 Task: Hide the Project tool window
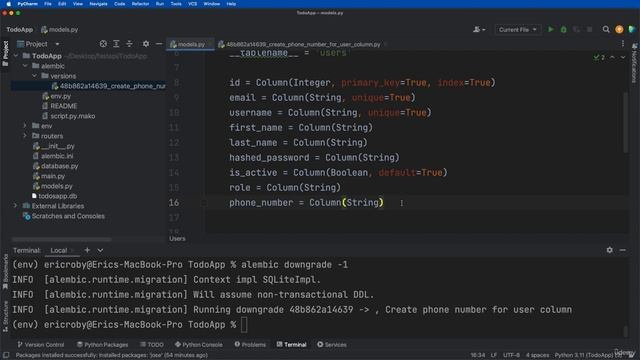click(159, 44)
